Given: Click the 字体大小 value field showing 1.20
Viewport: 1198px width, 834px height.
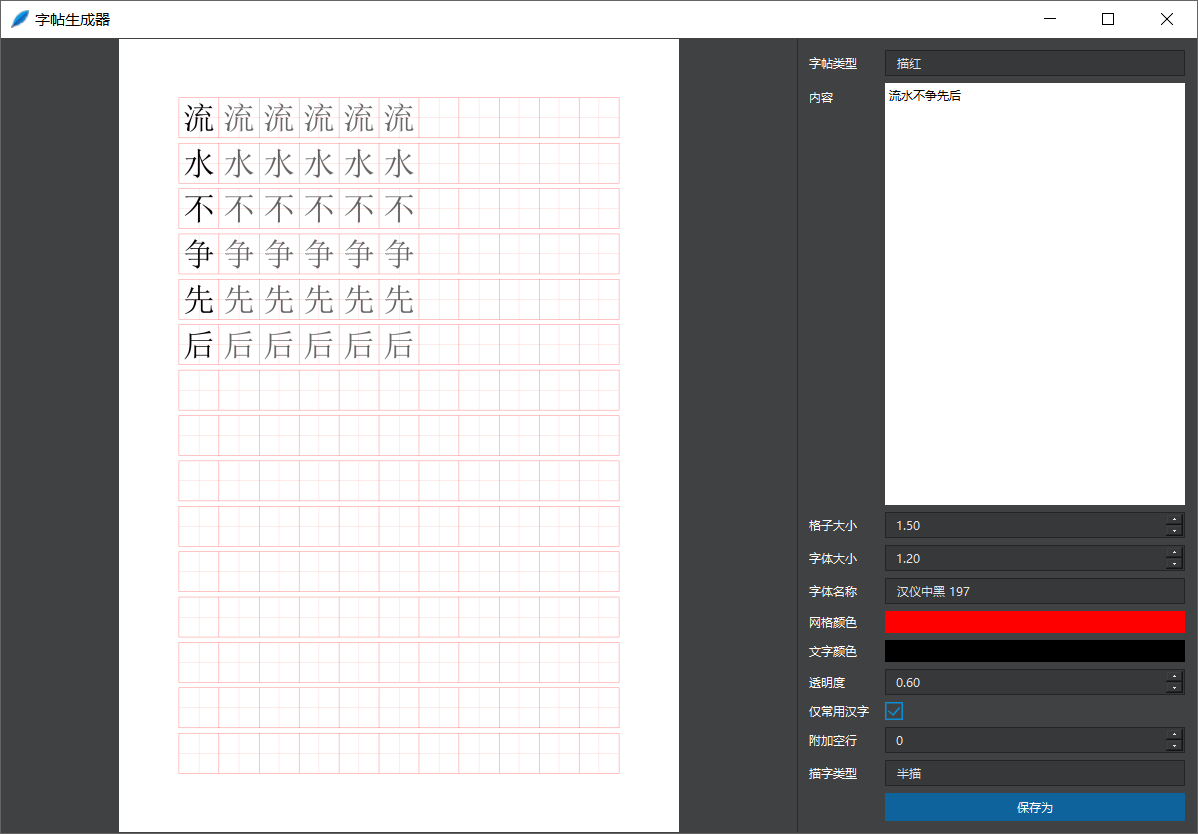Looking at the screenshot, I should pyautogui.click(x=1020, y=558).
